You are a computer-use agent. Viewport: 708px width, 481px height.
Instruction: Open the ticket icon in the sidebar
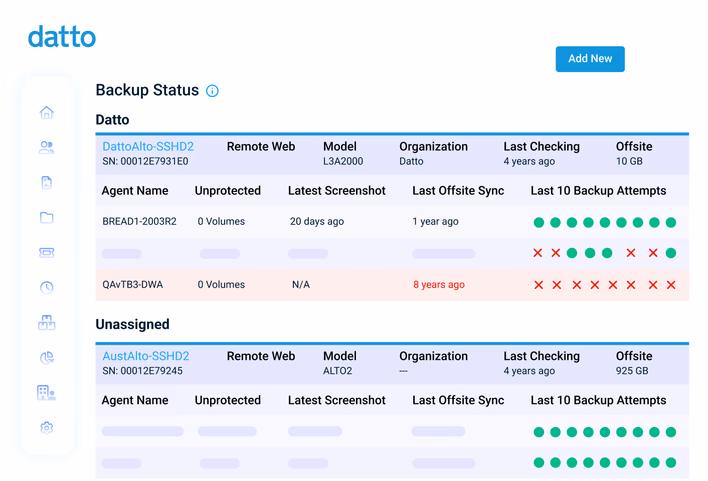(x=47, y=252)
